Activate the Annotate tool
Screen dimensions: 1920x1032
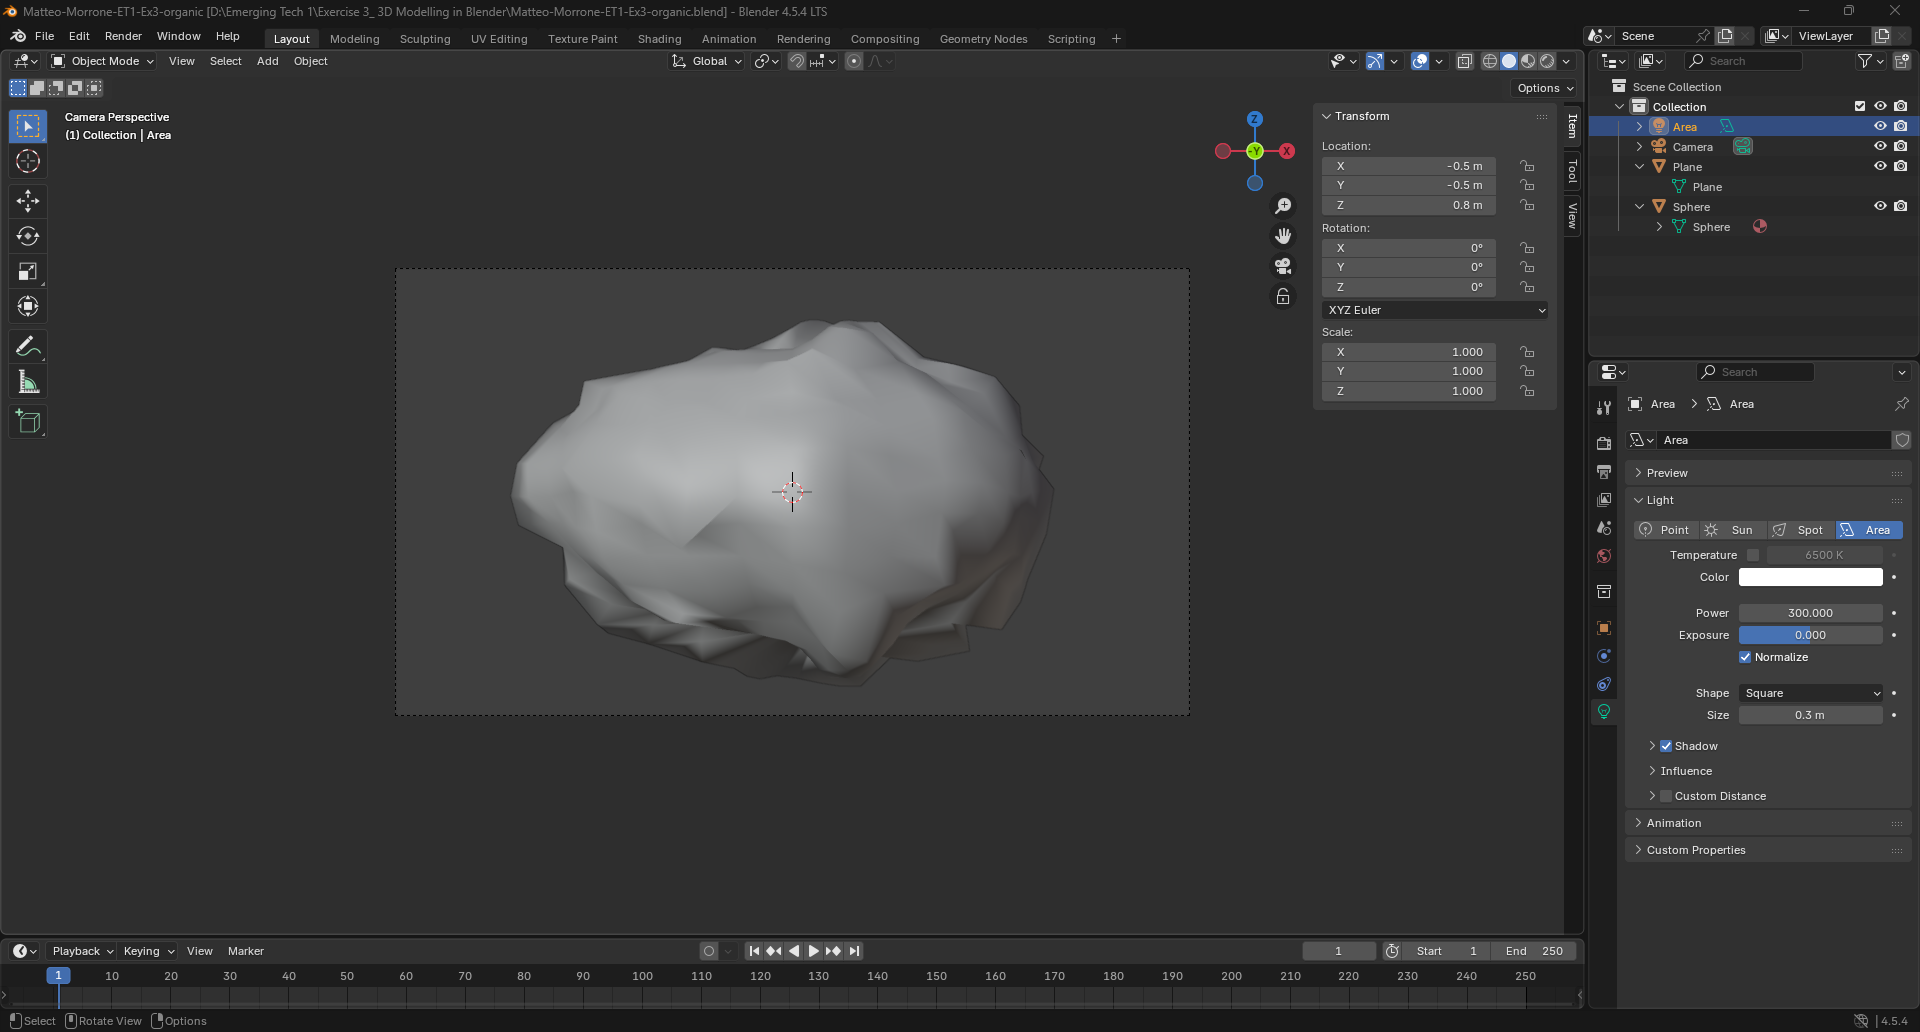tap(28, 347)
